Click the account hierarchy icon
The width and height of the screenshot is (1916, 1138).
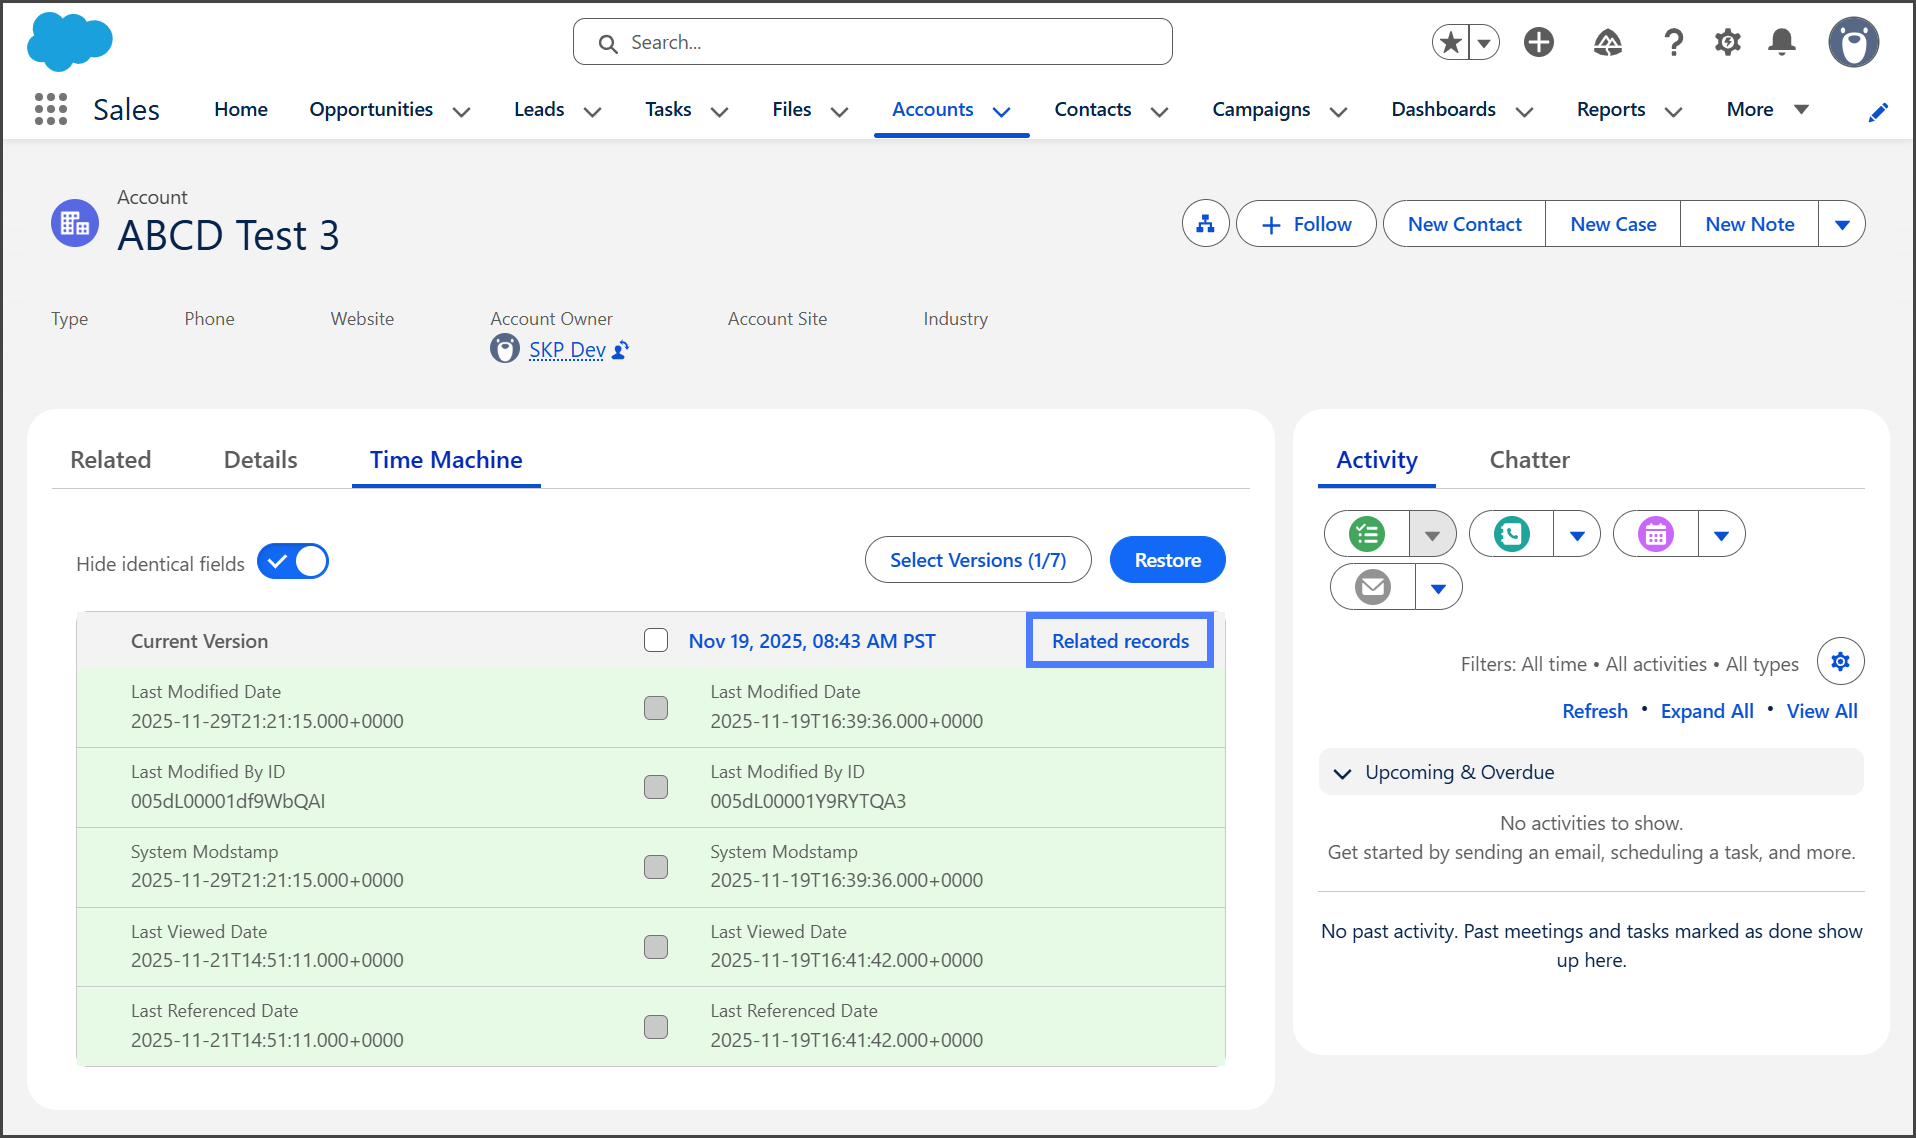(x=1205, y=224)
